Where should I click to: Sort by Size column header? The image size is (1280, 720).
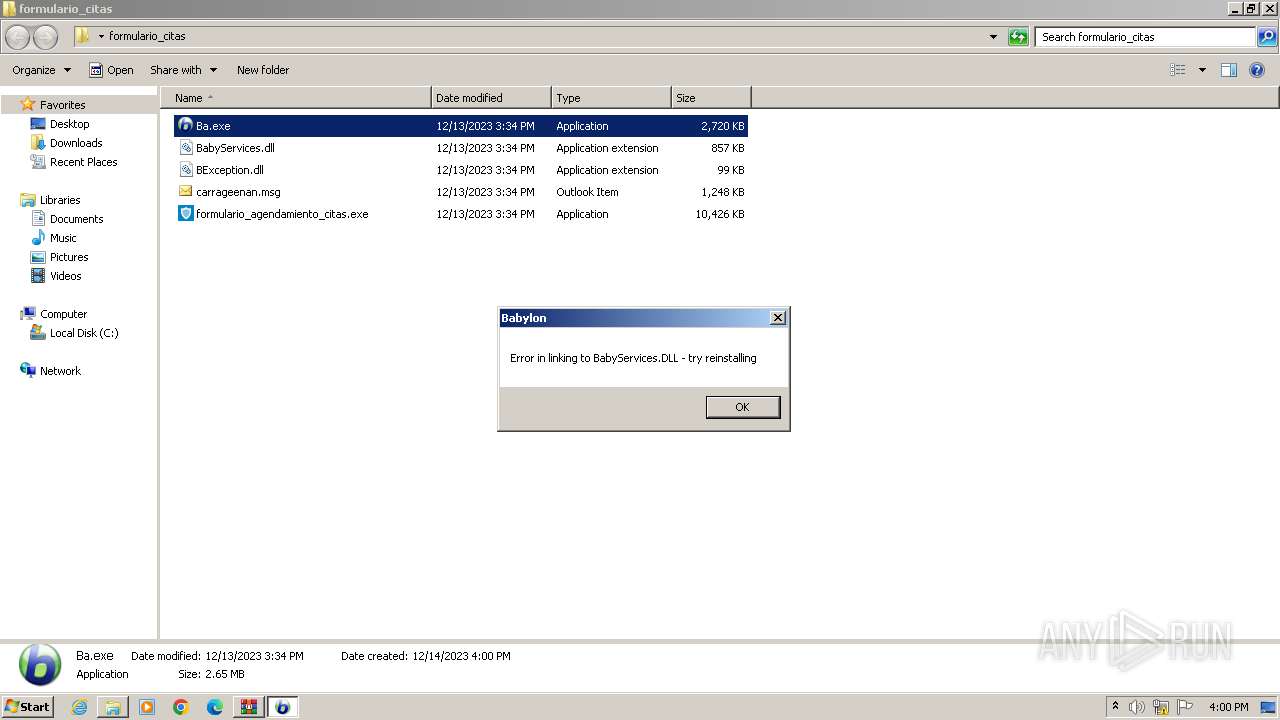tap(711, 98)
